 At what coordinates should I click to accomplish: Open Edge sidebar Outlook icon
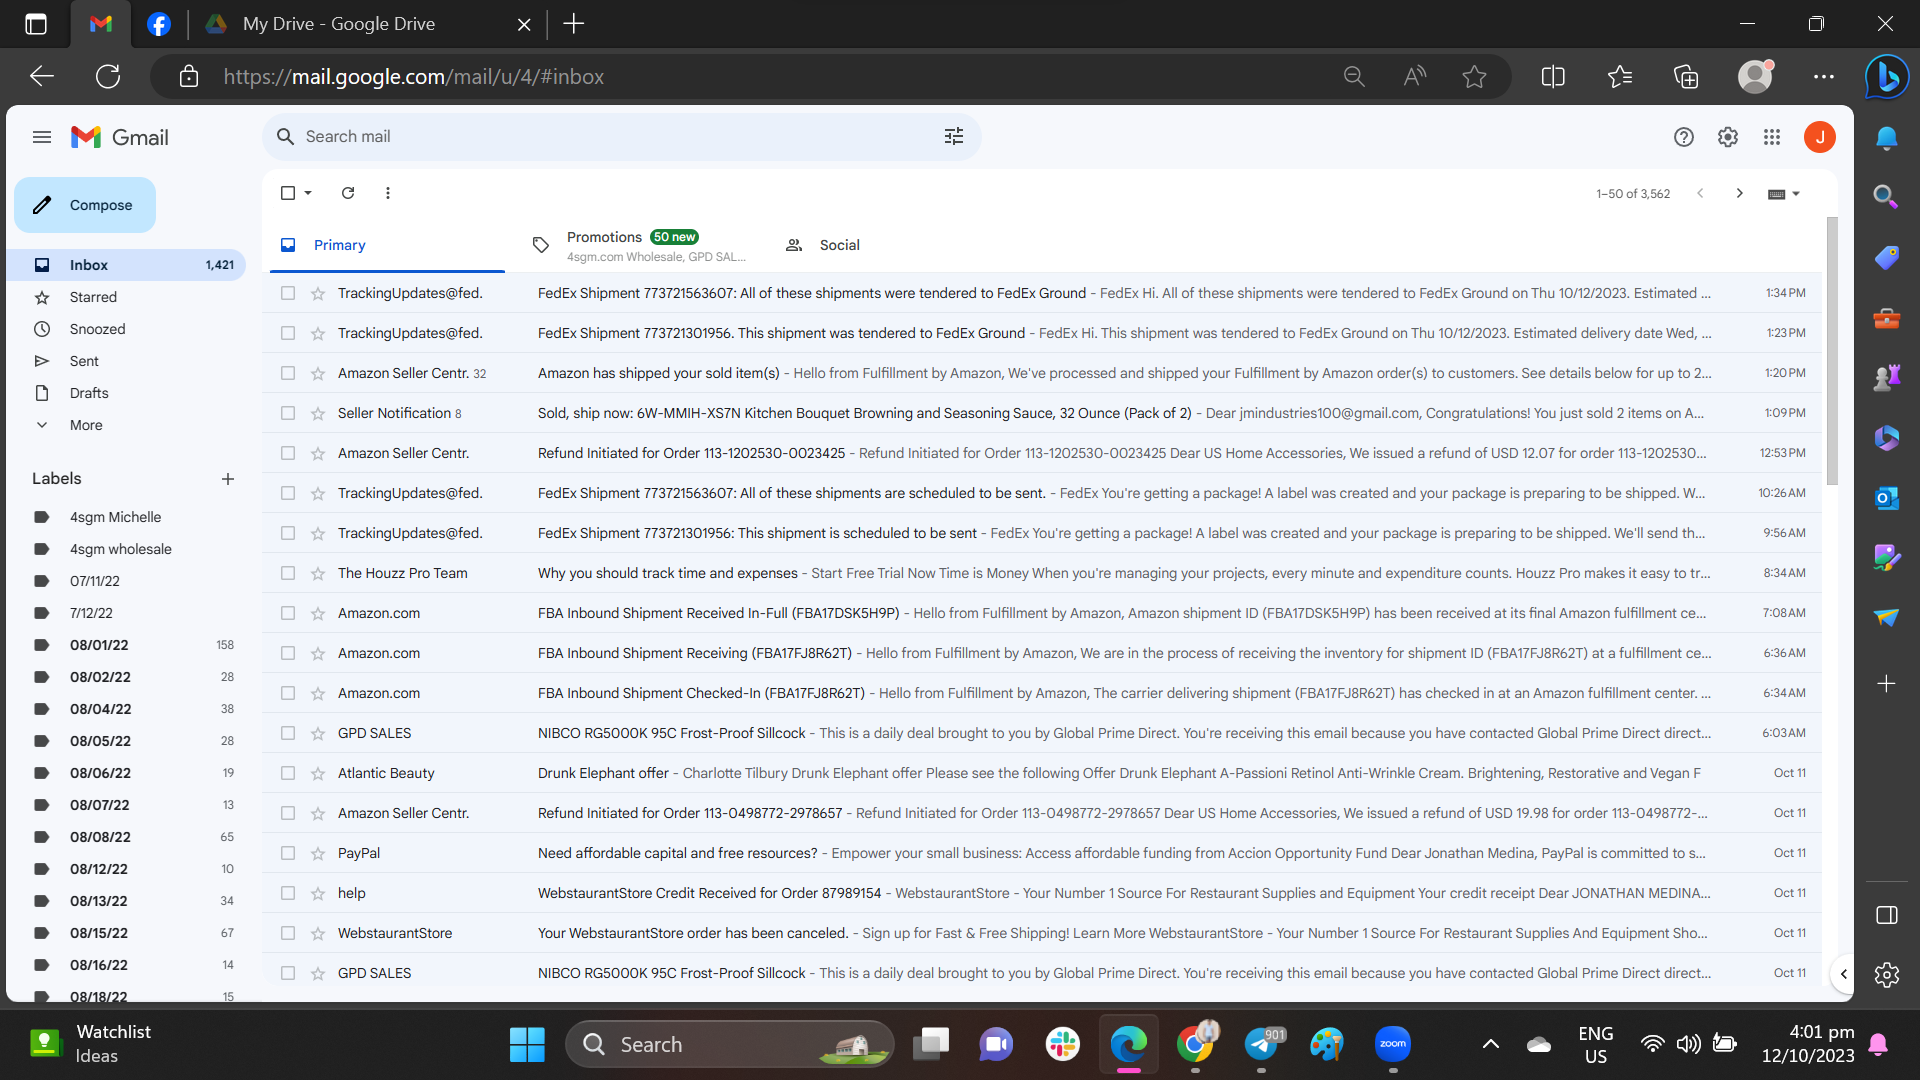(x=1886, y=497)
